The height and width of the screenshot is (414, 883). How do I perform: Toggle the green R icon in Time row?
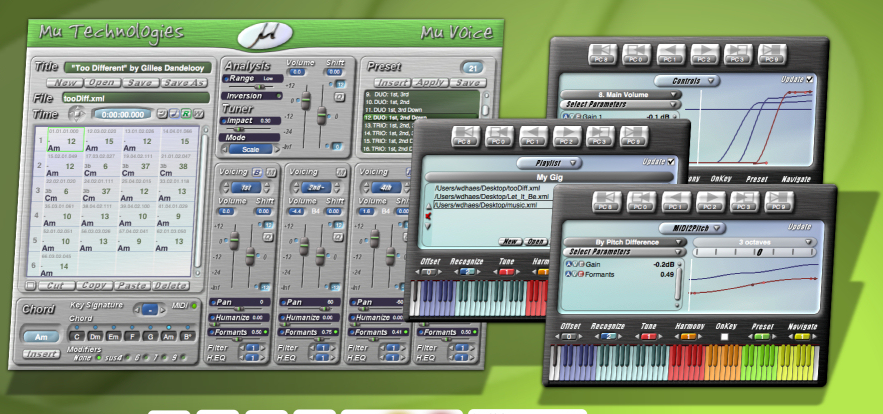click(186, 114)
